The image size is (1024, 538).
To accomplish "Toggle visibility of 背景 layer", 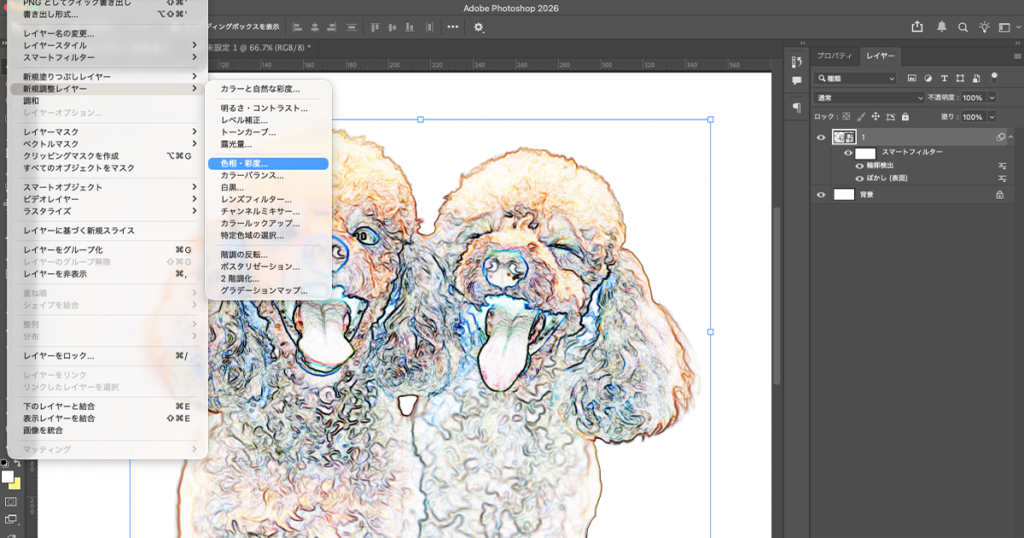I will [x=821, y=195].
